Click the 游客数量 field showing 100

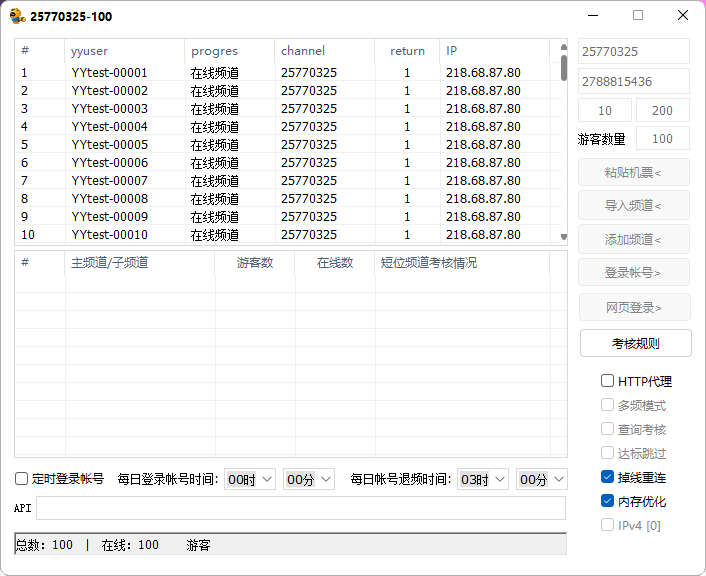662,139
